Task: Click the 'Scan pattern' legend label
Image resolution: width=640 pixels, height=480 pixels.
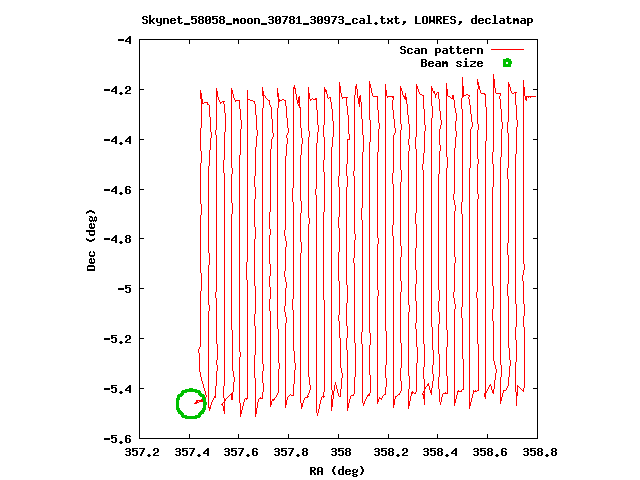Action: 441,50
